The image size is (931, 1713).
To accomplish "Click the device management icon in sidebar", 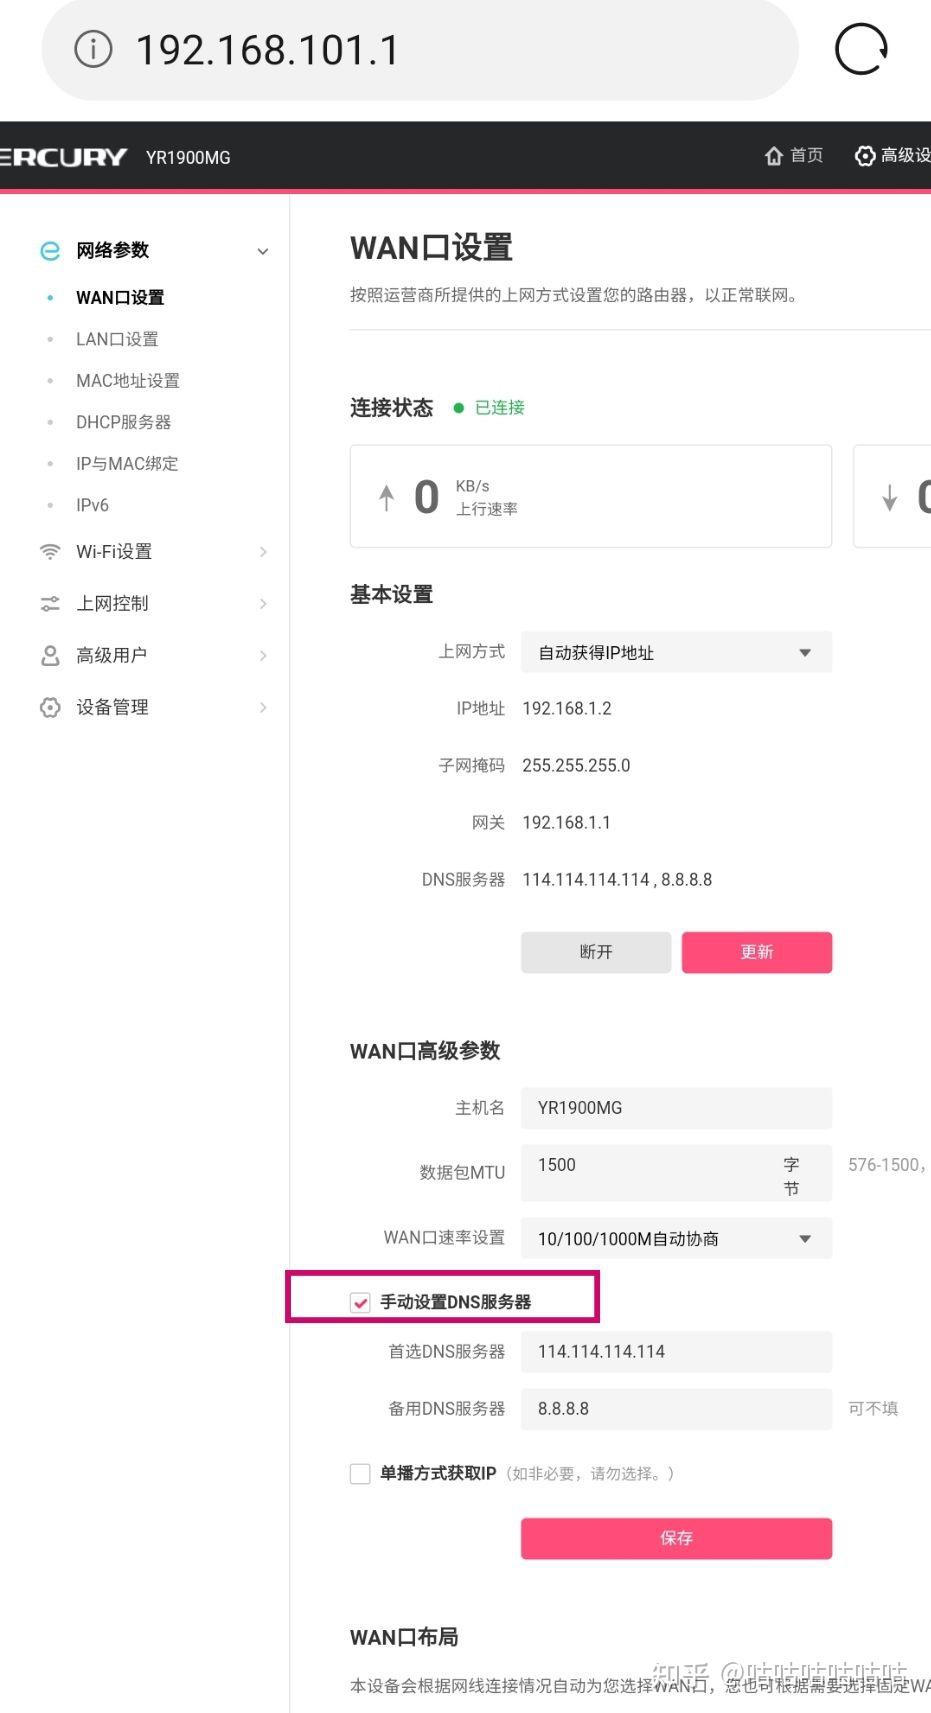I will 49,707.
